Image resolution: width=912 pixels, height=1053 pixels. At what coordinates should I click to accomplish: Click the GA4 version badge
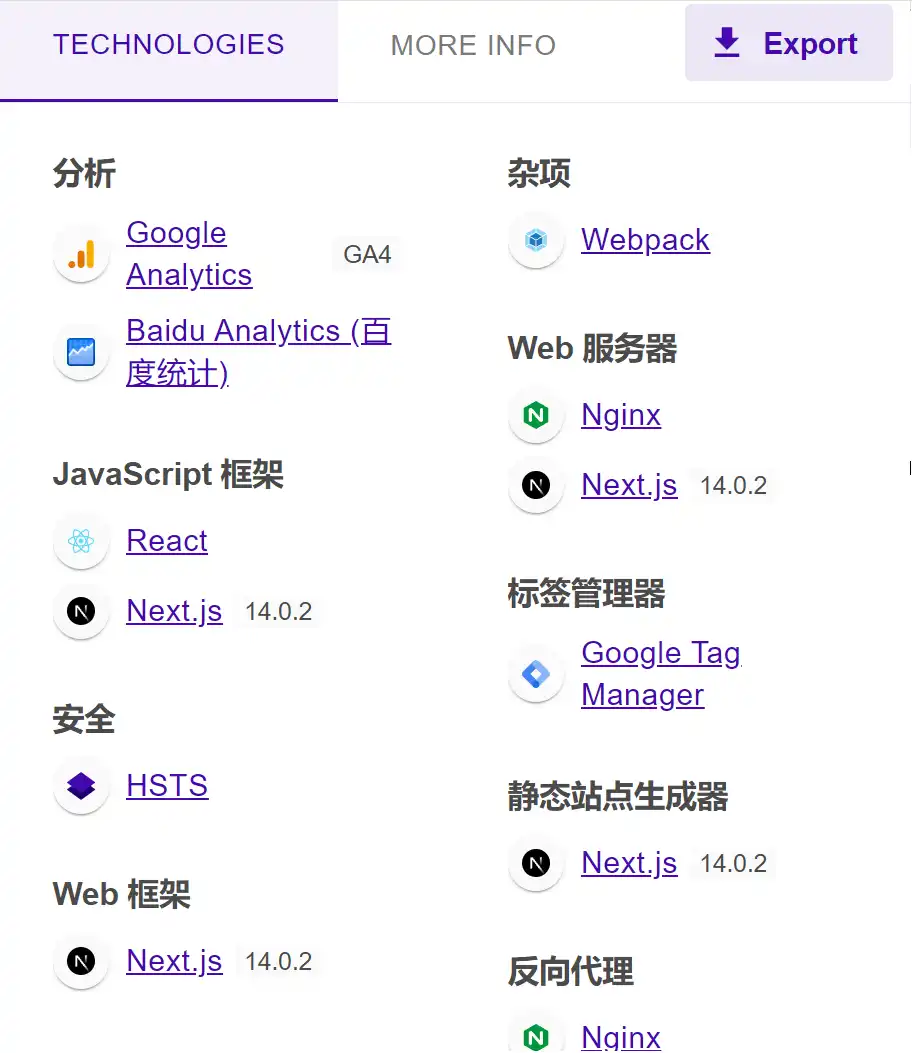[367, 255]
